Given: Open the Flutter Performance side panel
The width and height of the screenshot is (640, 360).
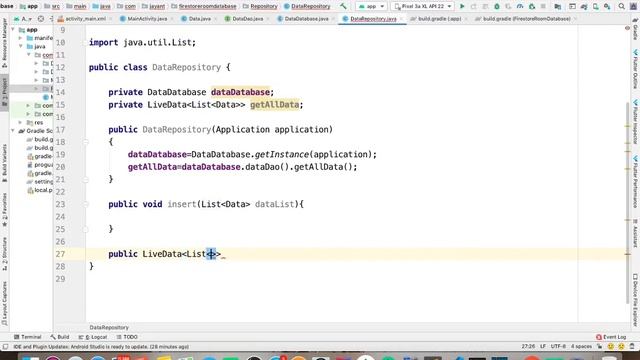Looking at the screenshot, I should click(636, 181).
